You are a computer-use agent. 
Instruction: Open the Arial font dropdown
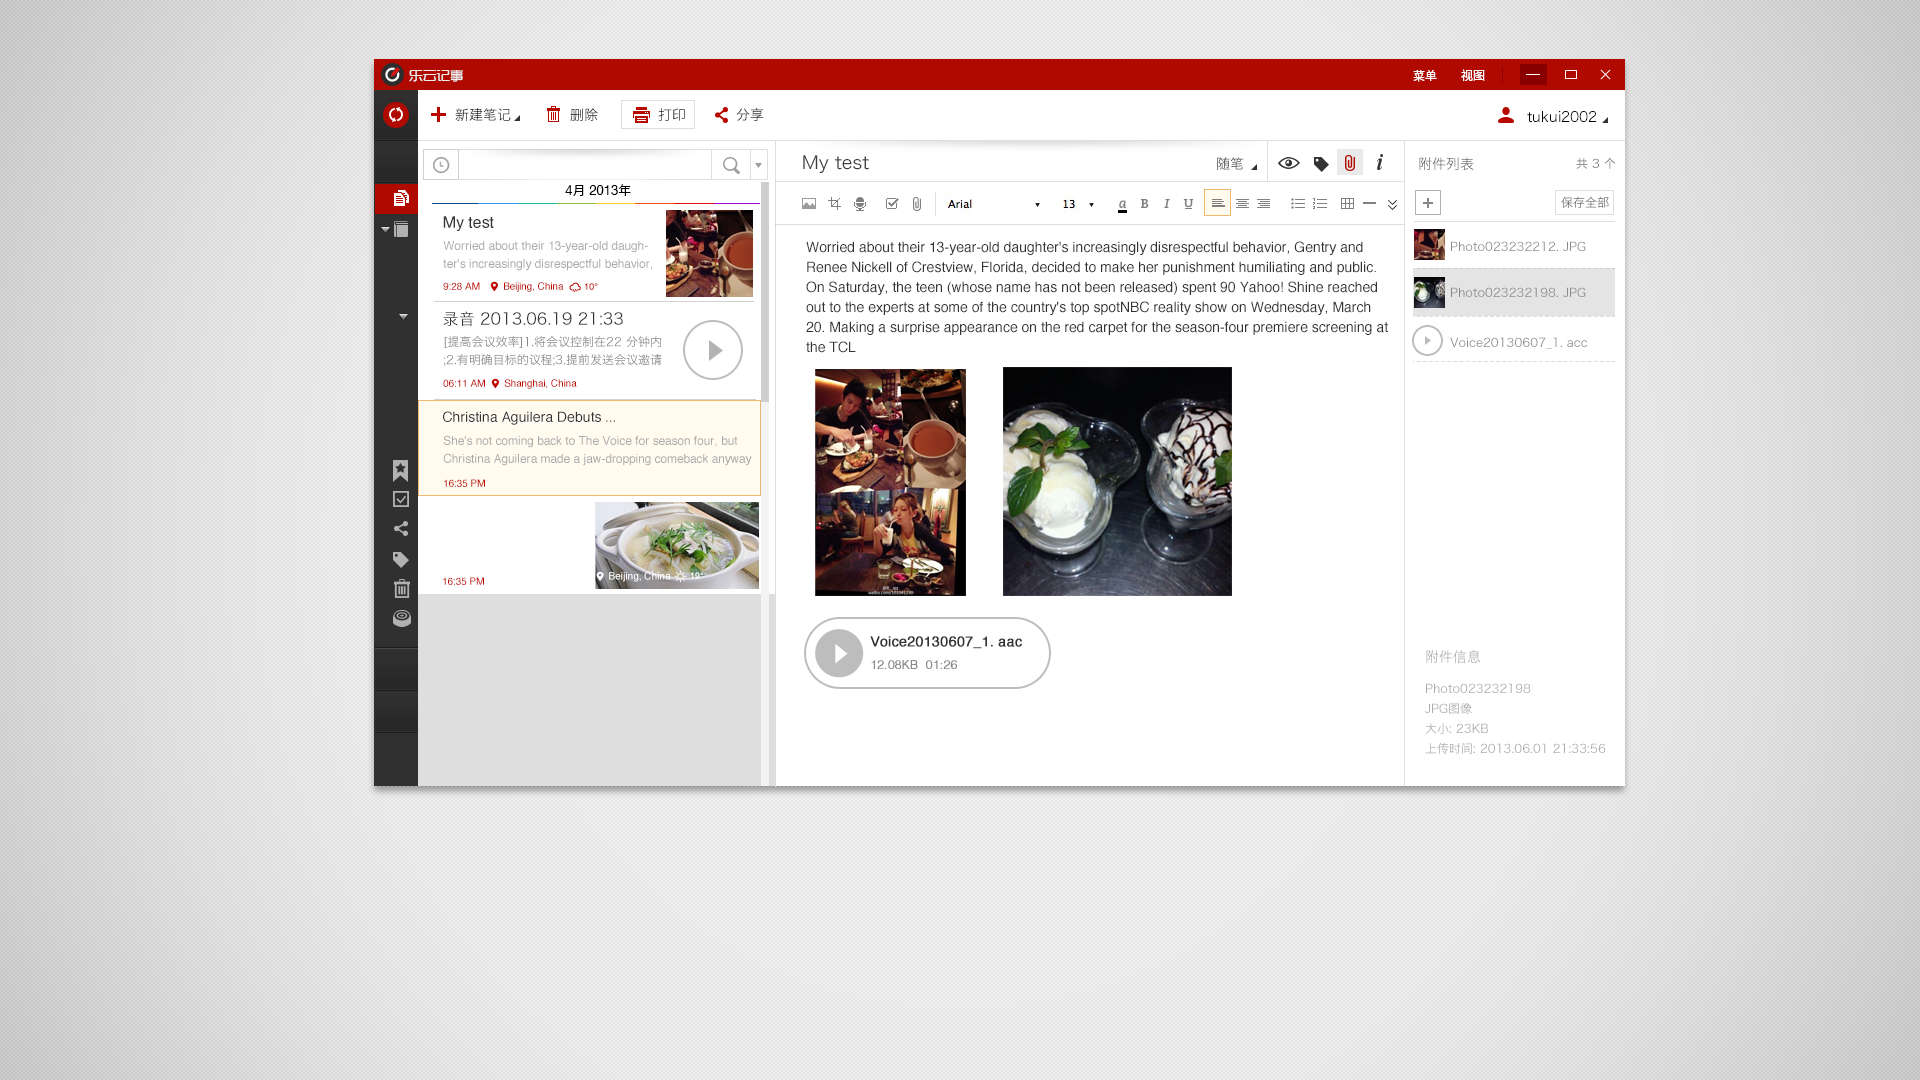(994, 204)
